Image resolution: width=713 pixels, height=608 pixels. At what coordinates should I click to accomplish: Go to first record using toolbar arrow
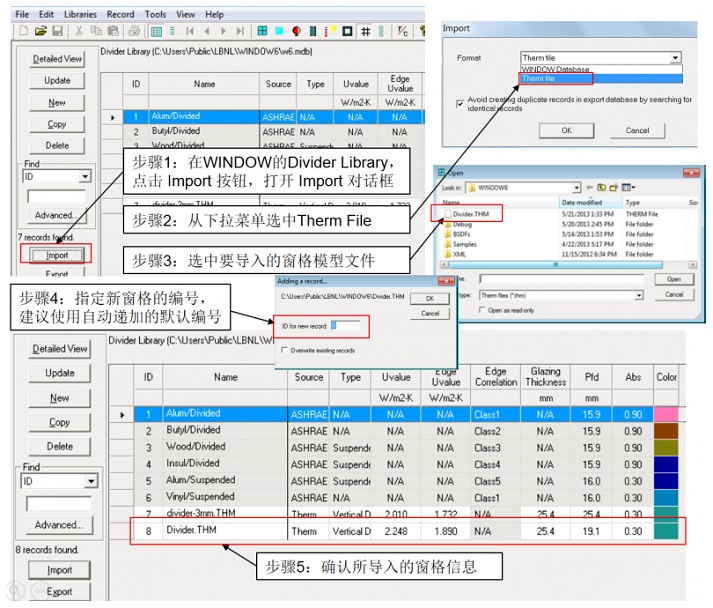tap(190, 32)
